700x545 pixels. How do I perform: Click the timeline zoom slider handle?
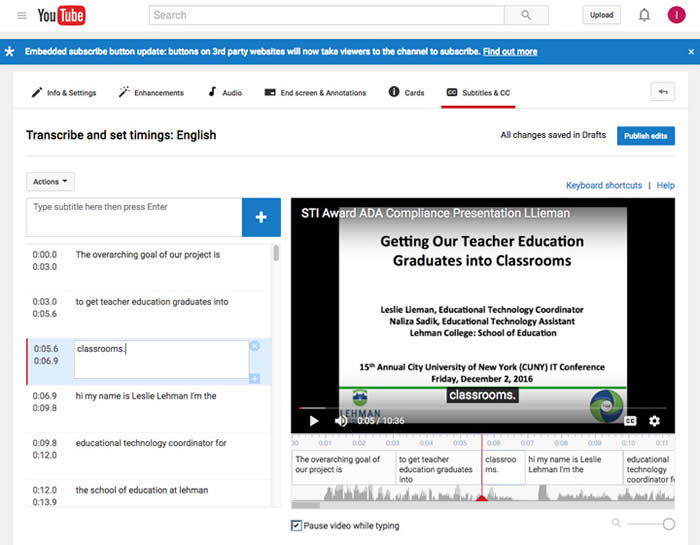668,524
